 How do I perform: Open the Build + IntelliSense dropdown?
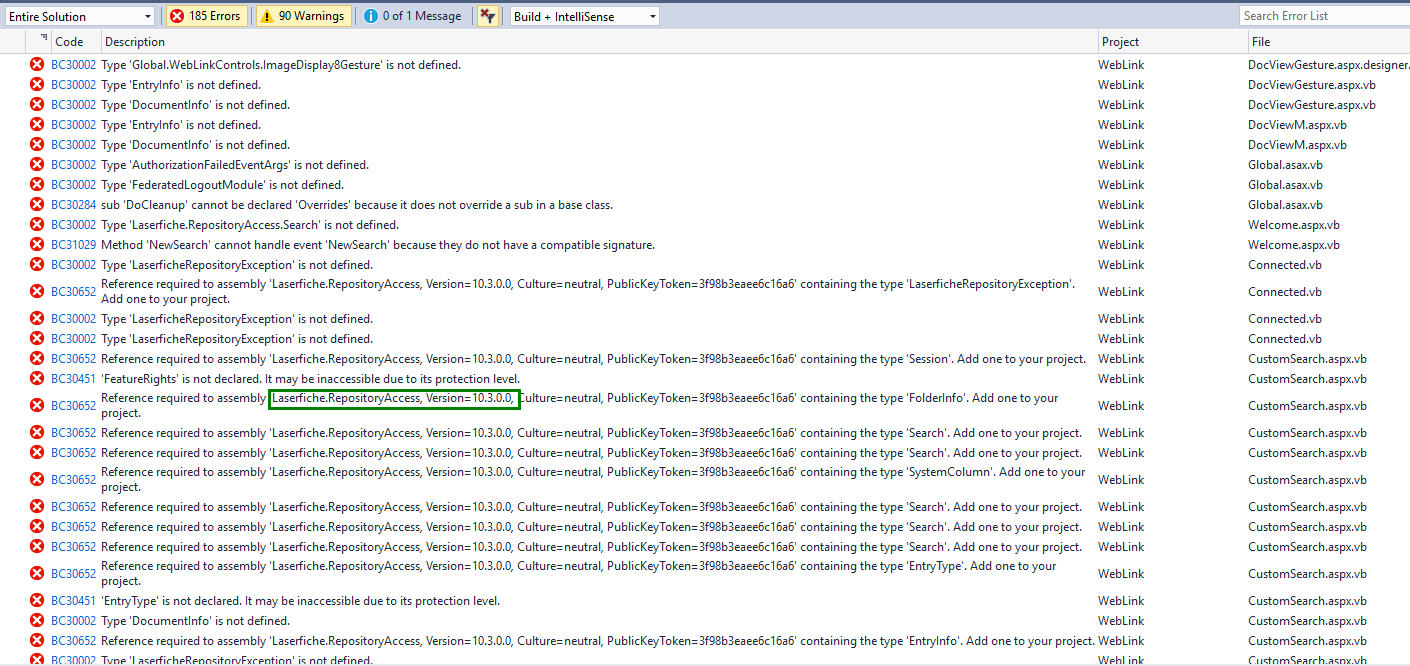[584, 16]
